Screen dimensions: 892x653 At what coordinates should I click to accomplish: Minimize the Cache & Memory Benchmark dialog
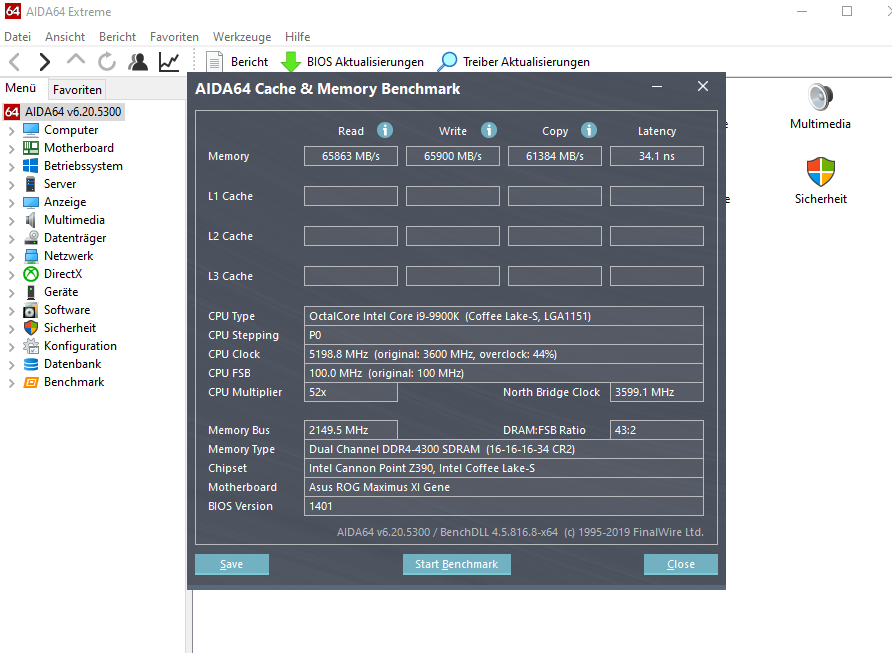coord(657,86)
